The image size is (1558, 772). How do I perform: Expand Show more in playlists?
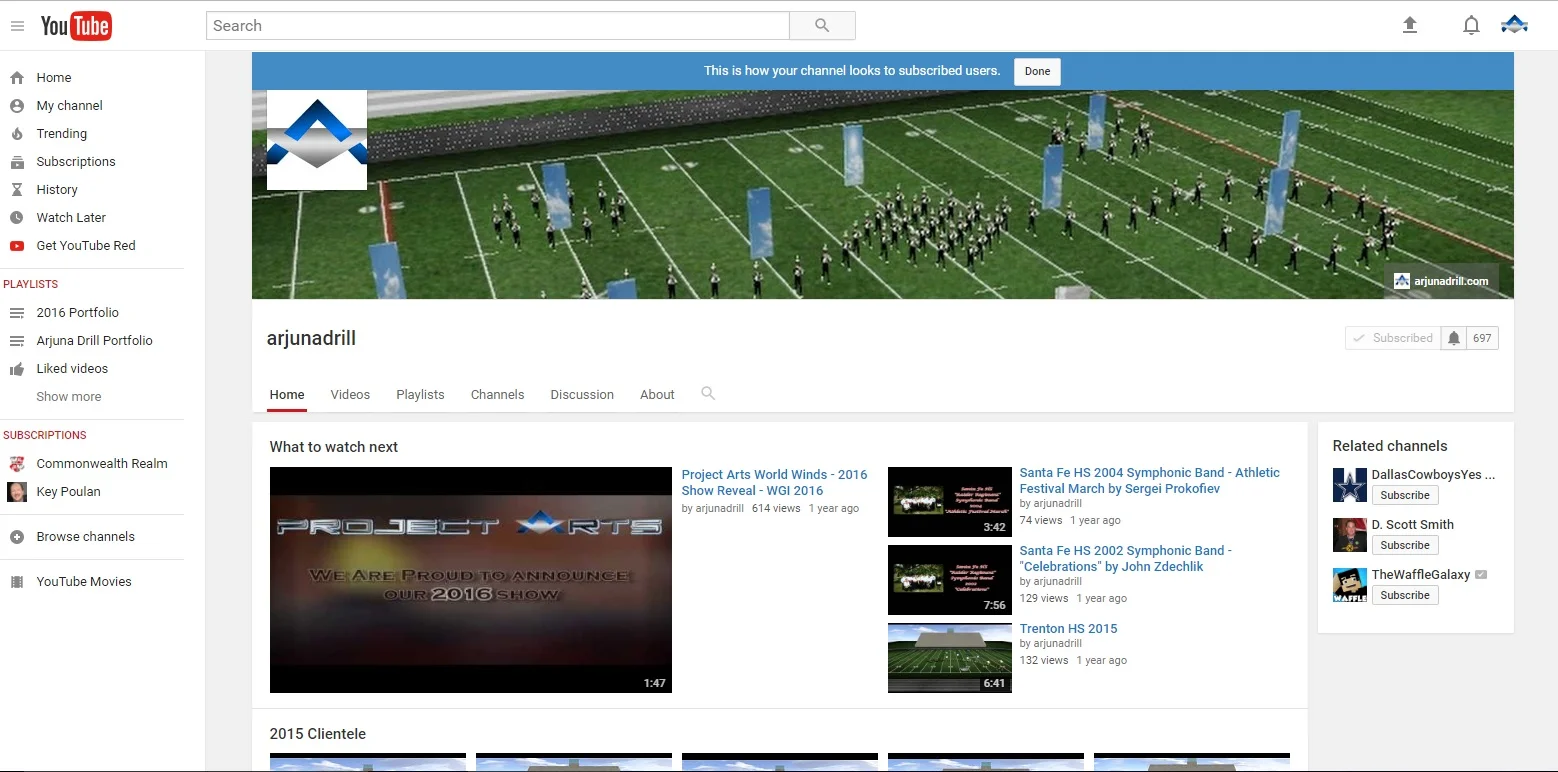click(69, 396)
